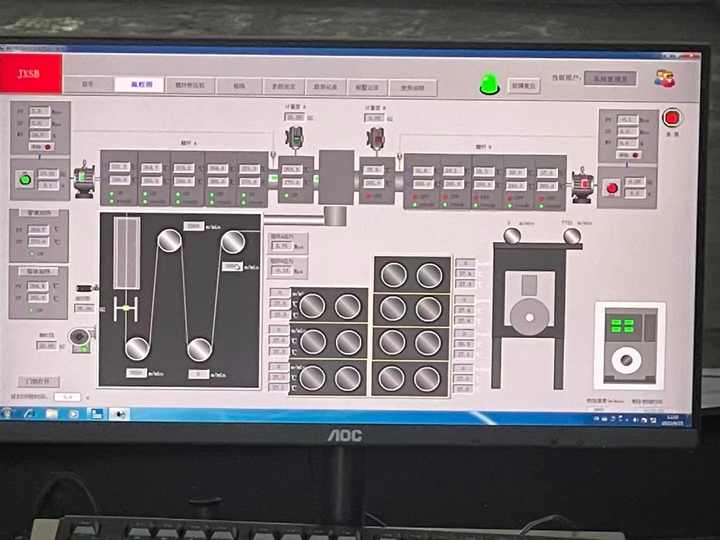Click left roller atop the winder frame
Viewport: 720px width, 540px height.
512,236
